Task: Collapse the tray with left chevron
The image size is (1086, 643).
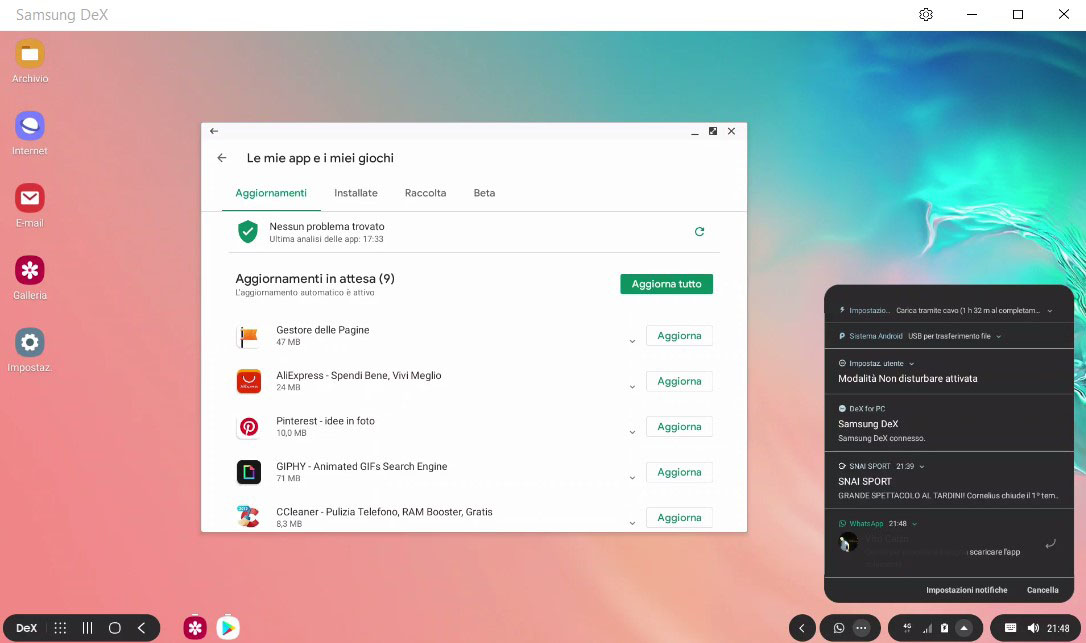Action: (x=802, y=628)
